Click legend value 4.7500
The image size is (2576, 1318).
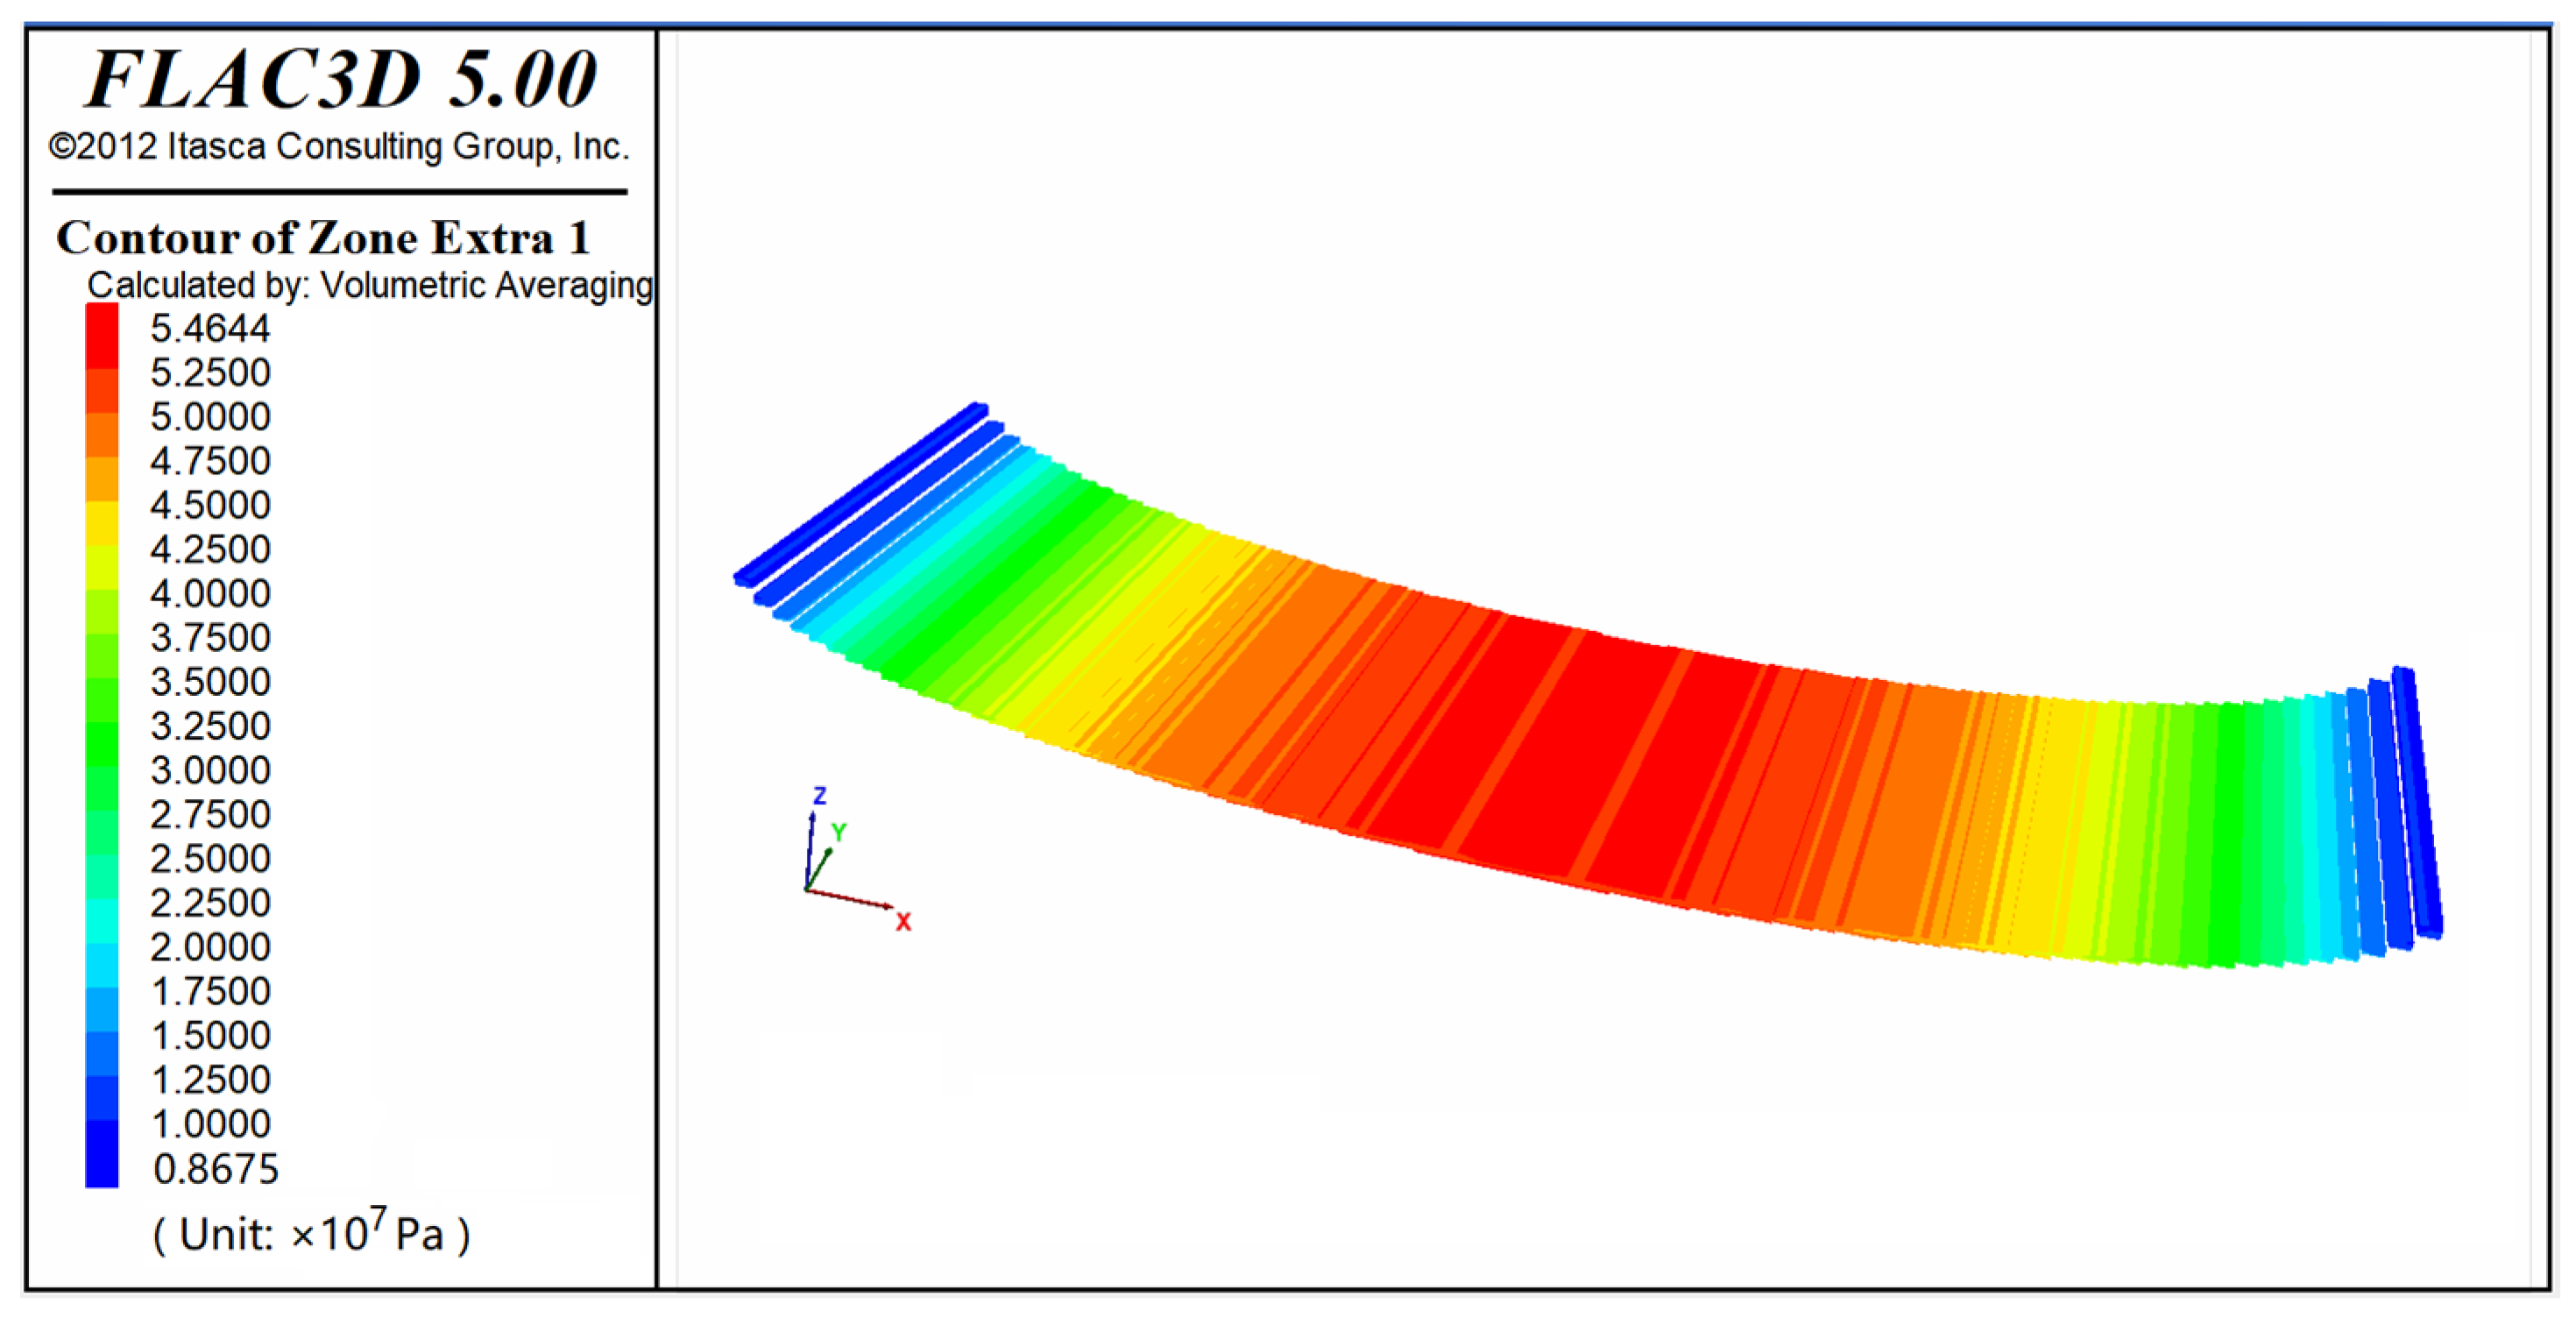[x=210, y=460]
